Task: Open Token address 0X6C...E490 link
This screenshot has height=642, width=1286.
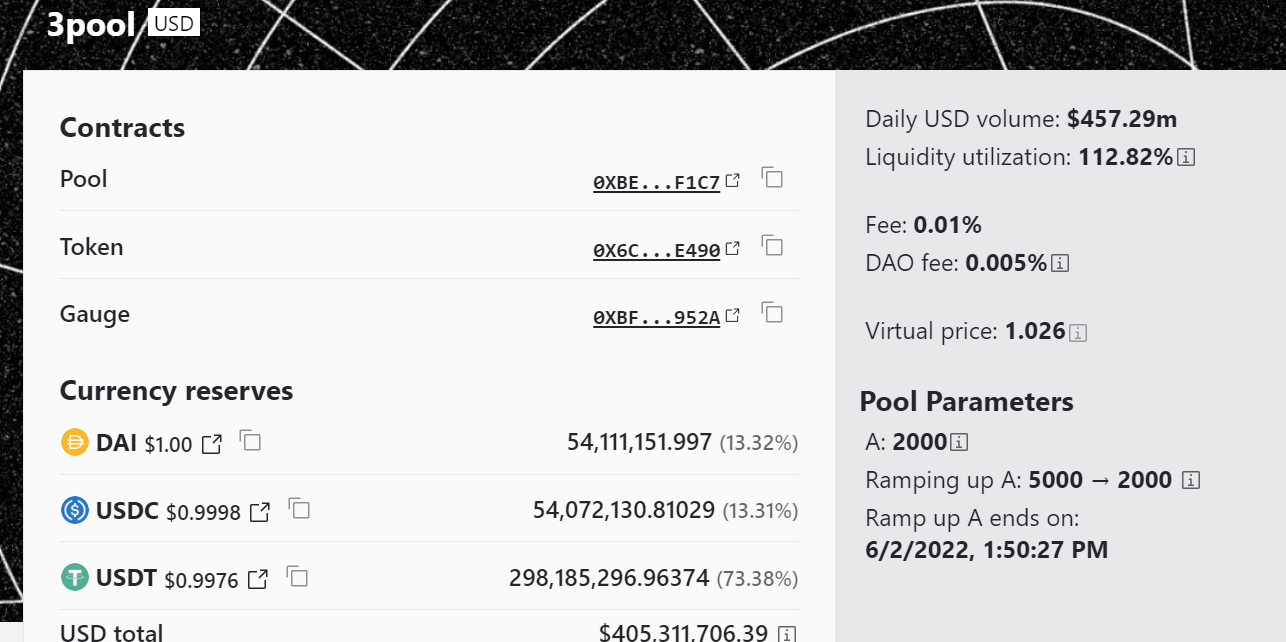Action: (x=657, y=250)
